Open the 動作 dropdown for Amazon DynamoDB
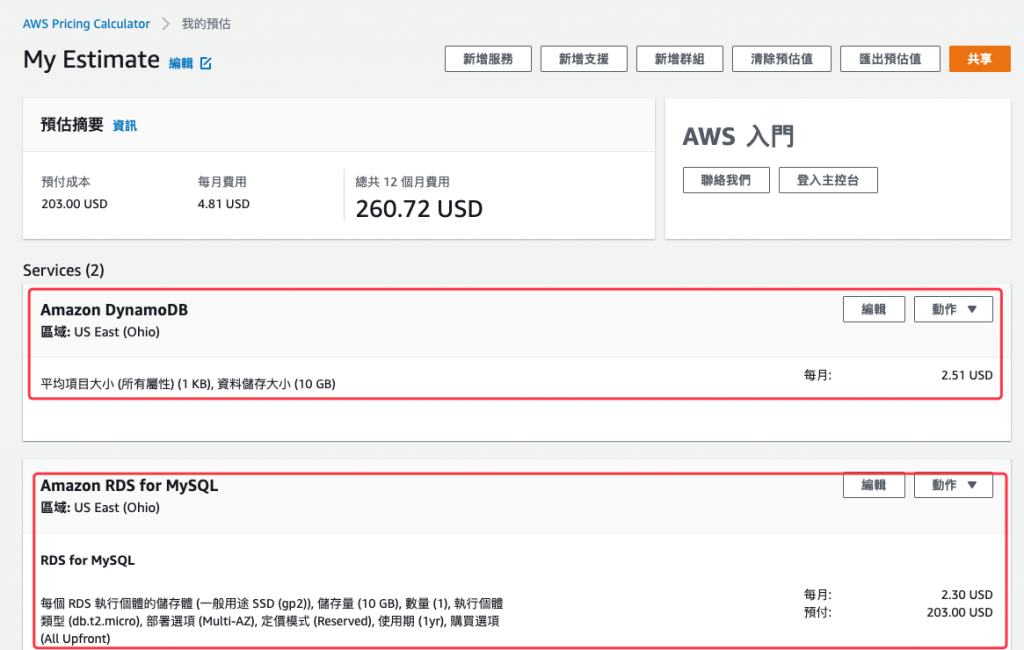The image size is (1024, 650). pos(953,309)
